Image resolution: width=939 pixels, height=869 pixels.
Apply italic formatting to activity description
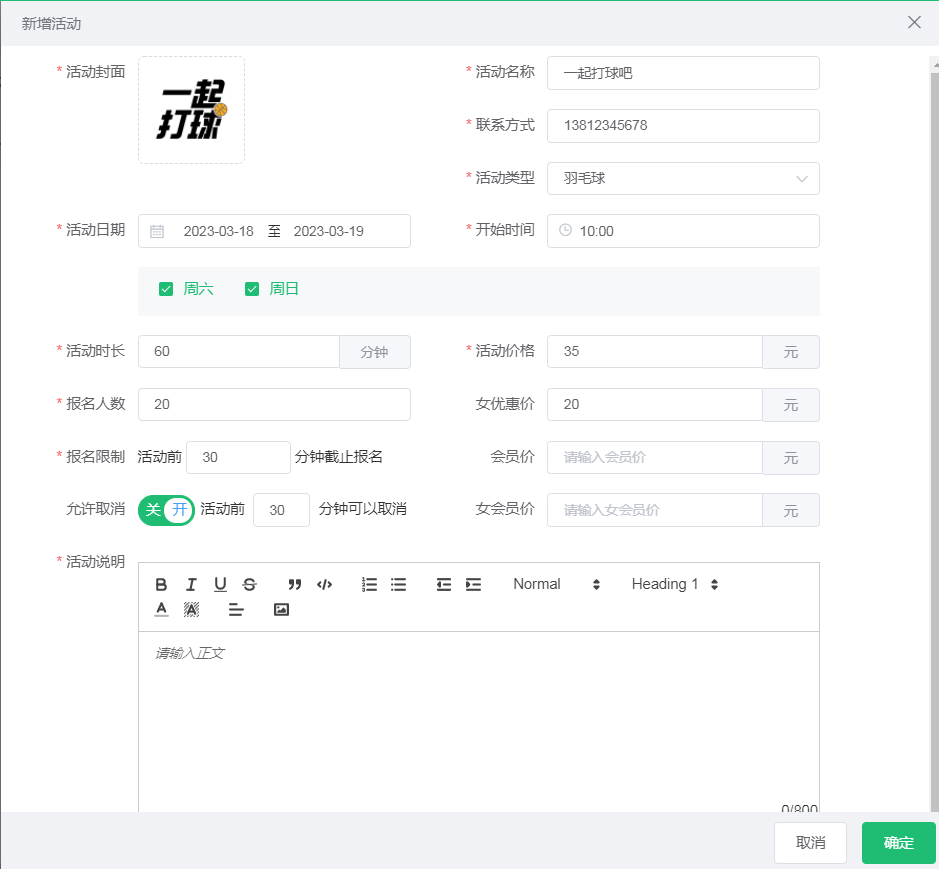point(191,584)
